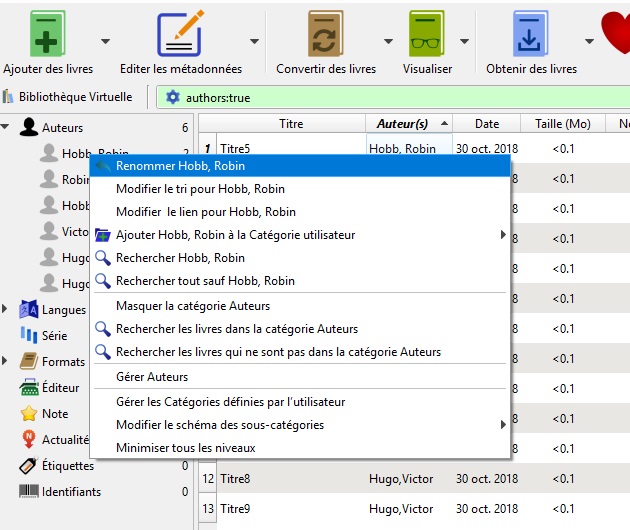Select the Langues category icon
630x530 pixels.
pos(29,309)
